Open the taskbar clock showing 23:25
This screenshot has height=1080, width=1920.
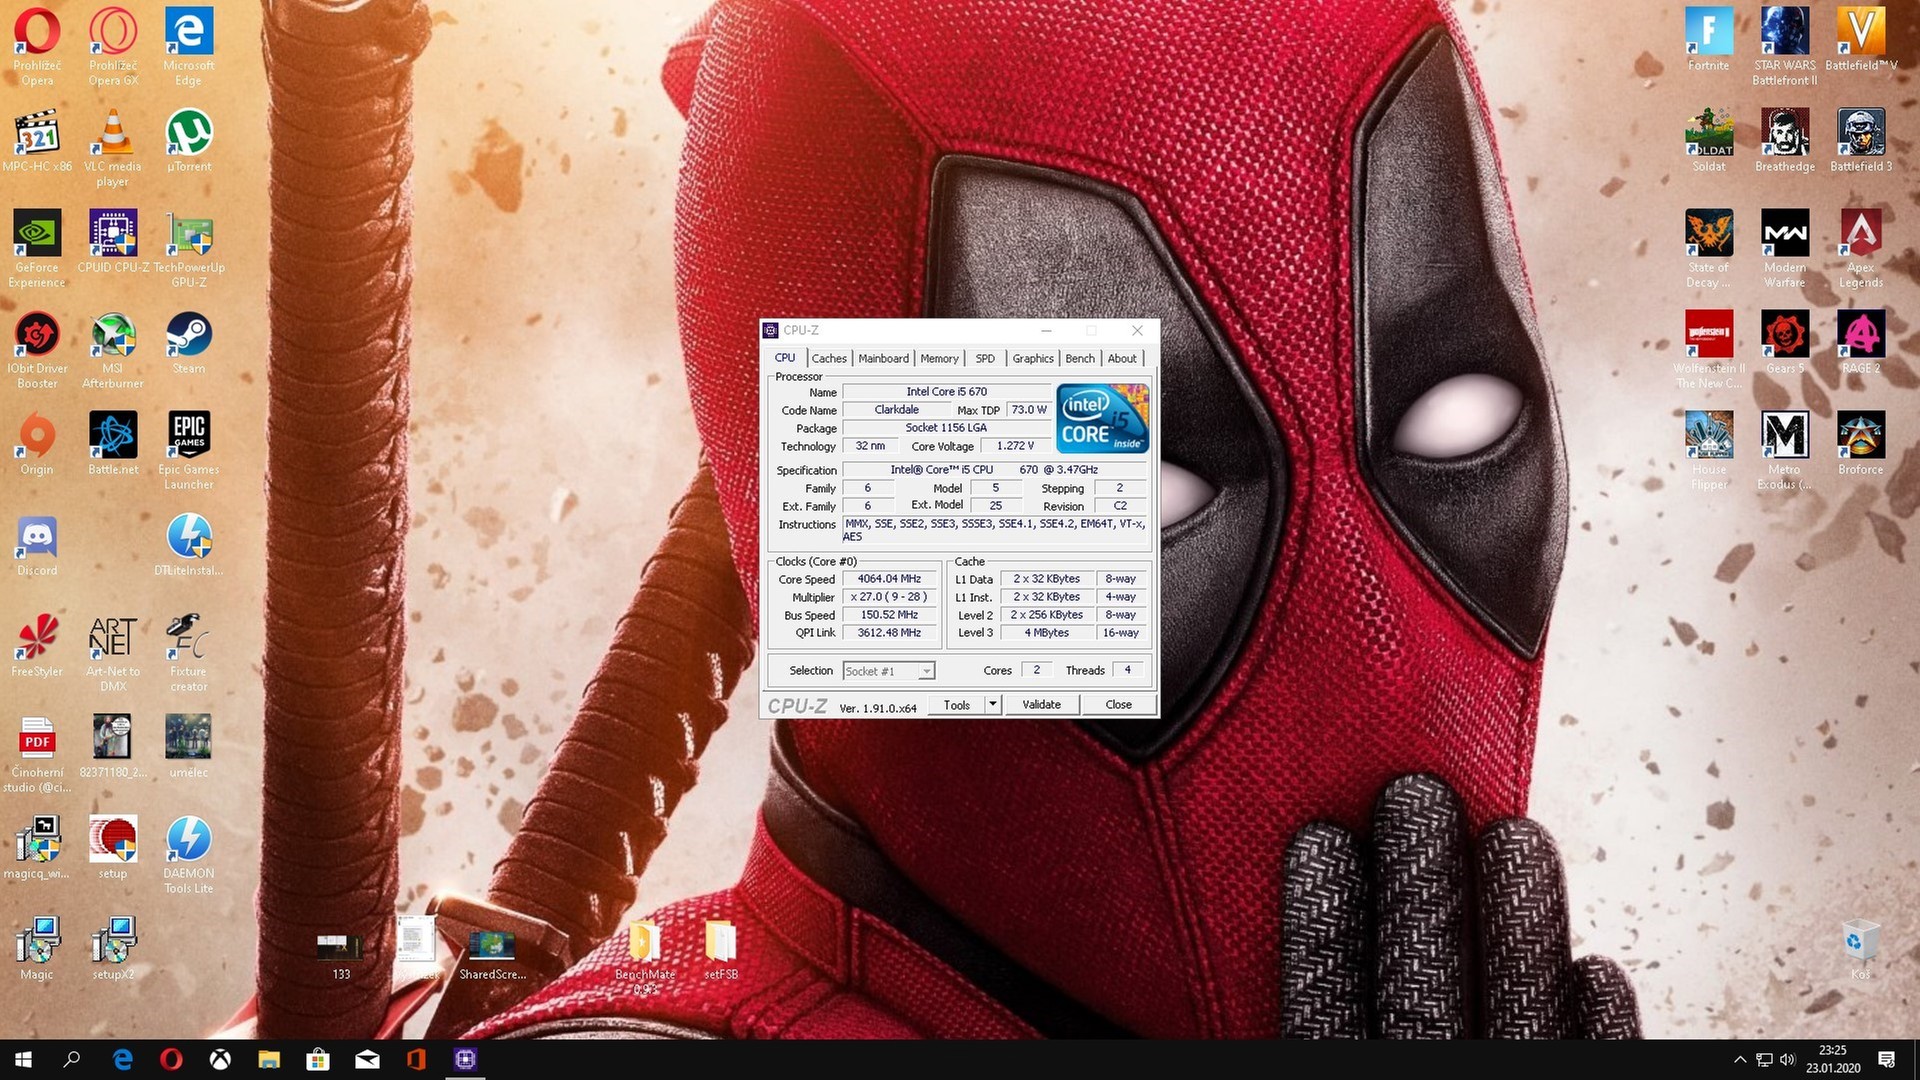(1833, 1060)
